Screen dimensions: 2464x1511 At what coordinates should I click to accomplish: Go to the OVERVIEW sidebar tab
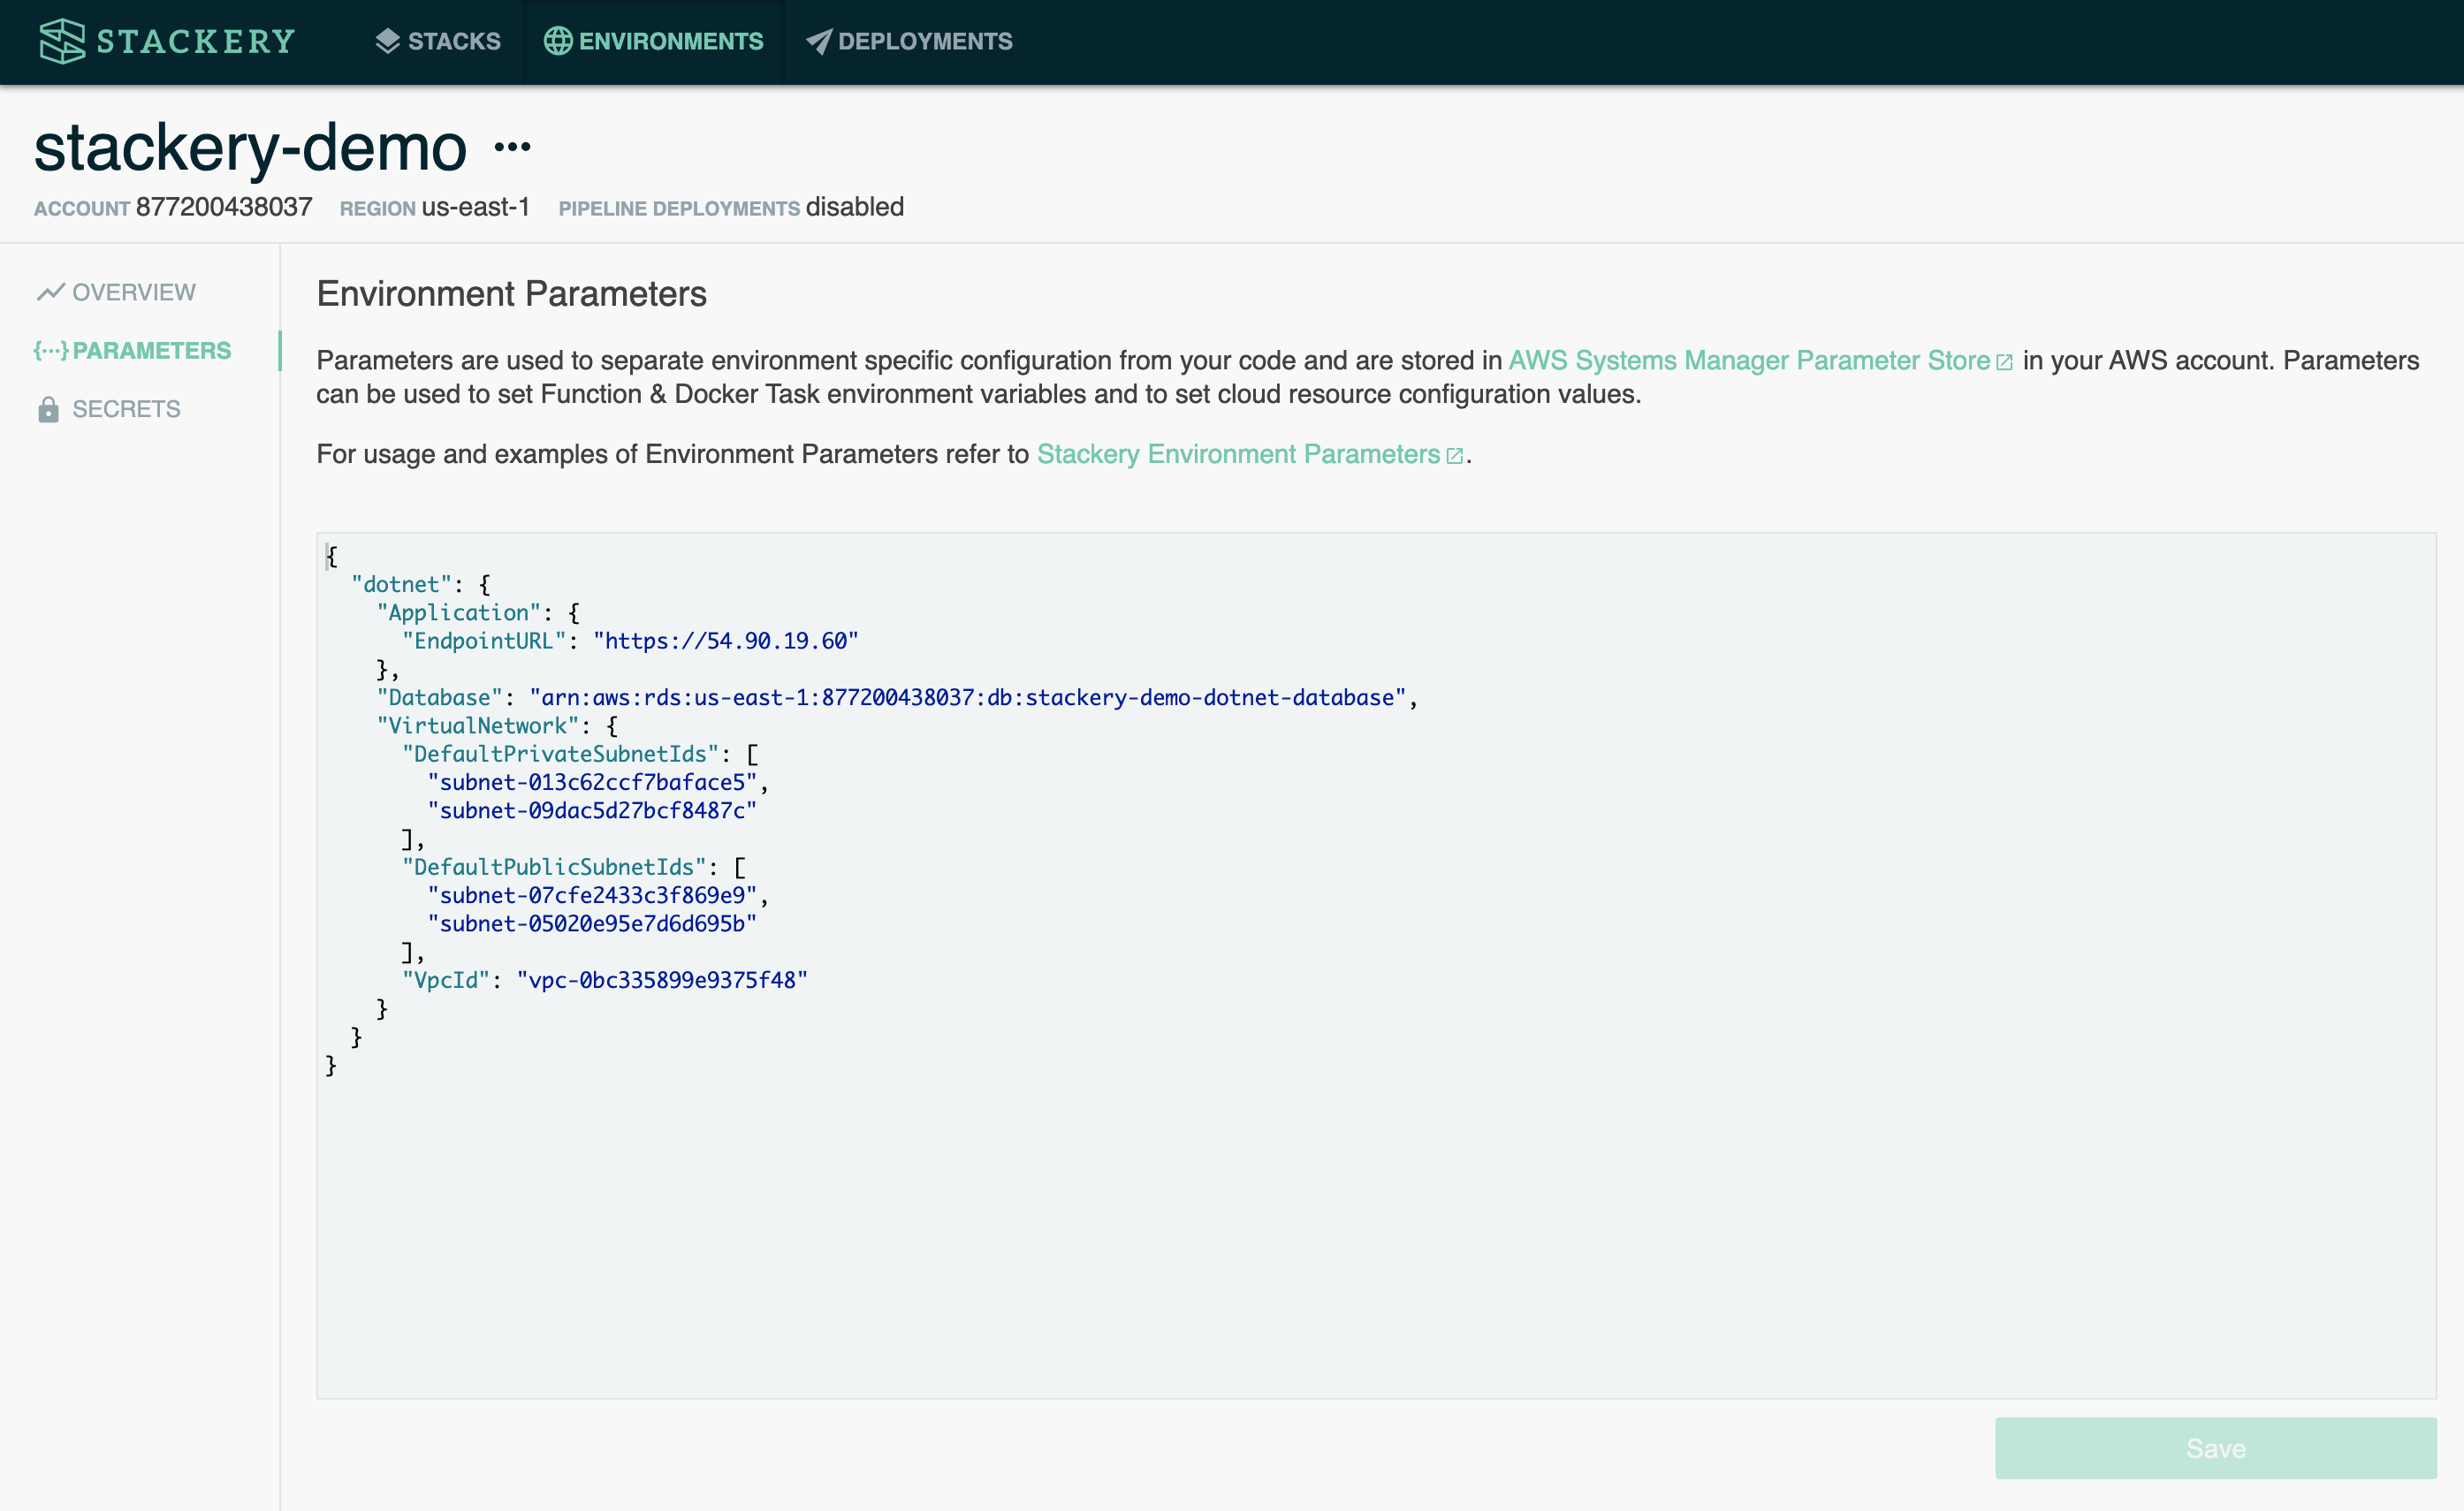point(116,292)
